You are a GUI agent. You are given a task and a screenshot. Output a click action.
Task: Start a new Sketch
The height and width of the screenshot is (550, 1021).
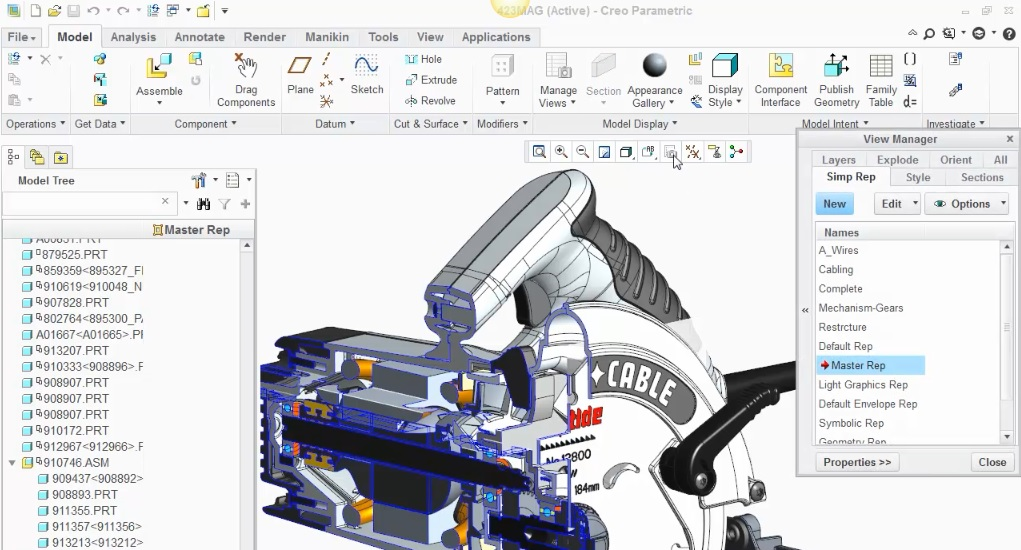(367, 74)
